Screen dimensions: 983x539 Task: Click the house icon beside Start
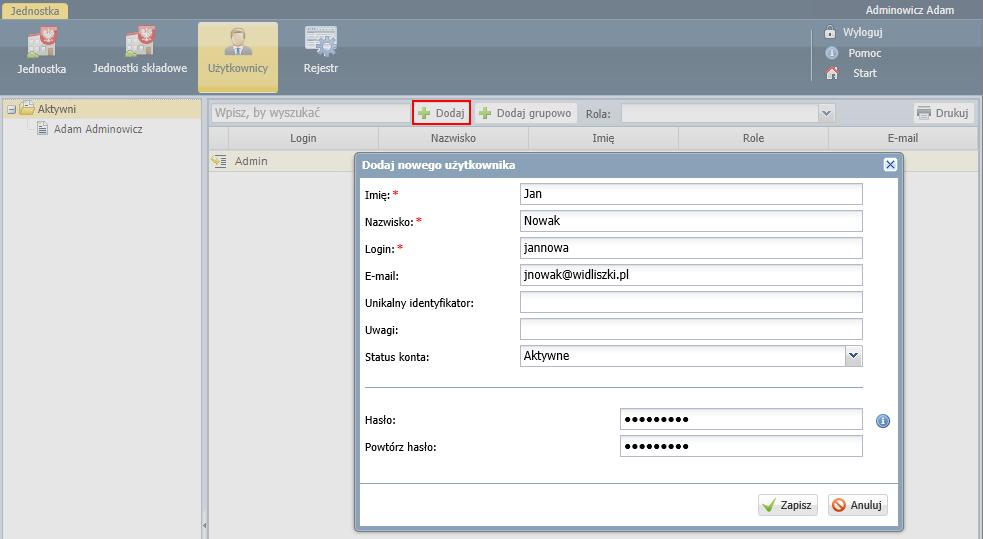click(x=831, y=73)
